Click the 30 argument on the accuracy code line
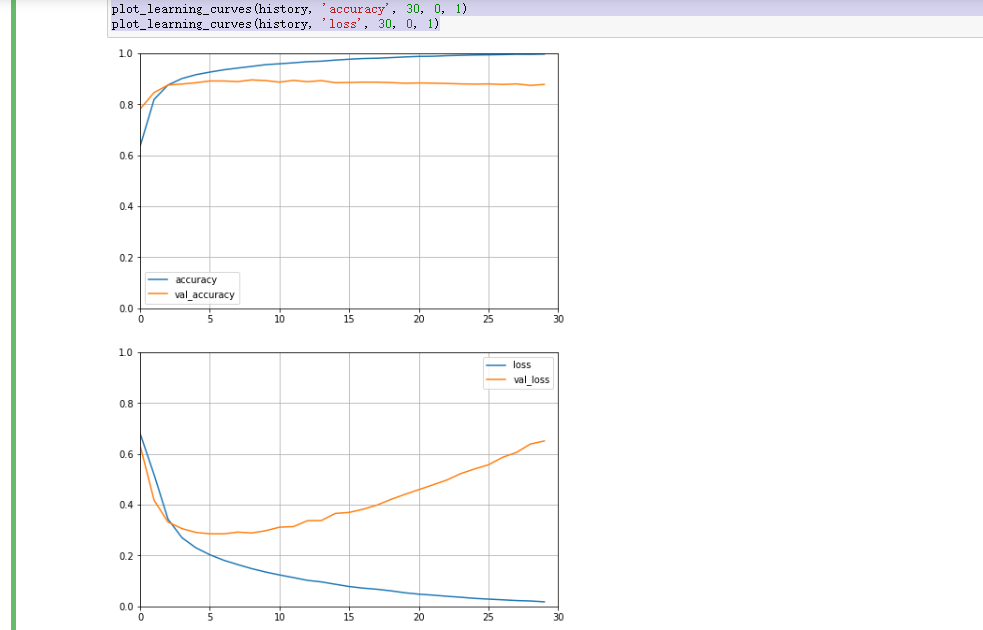Screen dimensions: 983x630 click(x=413, y=9)
